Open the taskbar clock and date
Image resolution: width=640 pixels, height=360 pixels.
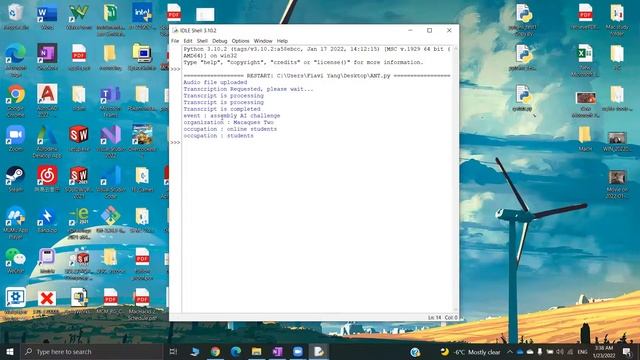pyautogui.click(x=604, y=352)
